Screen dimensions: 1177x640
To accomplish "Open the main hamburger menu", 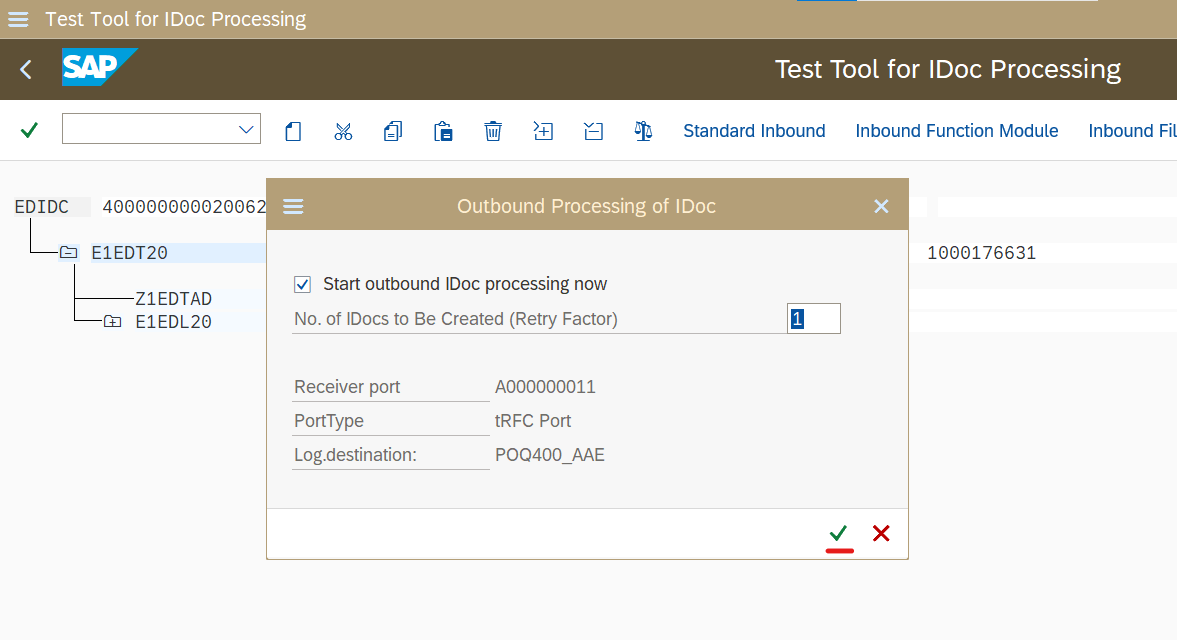I will click(18, 19).
